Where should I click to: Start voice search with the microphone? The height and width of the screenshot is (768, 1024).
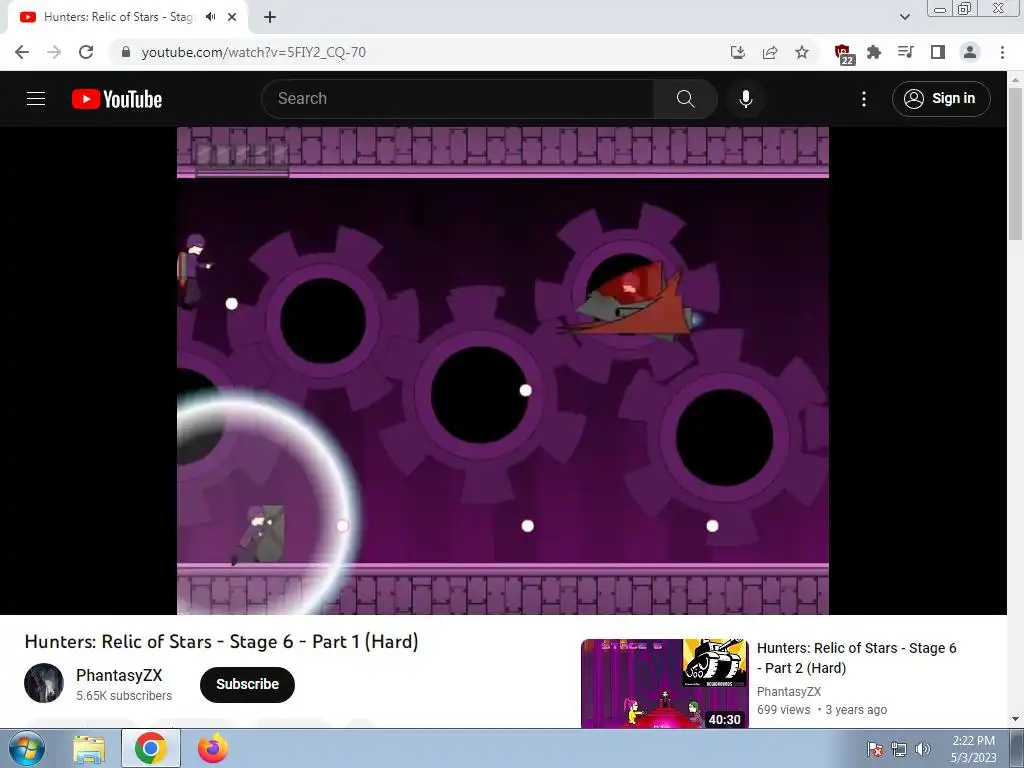[746, 99]
